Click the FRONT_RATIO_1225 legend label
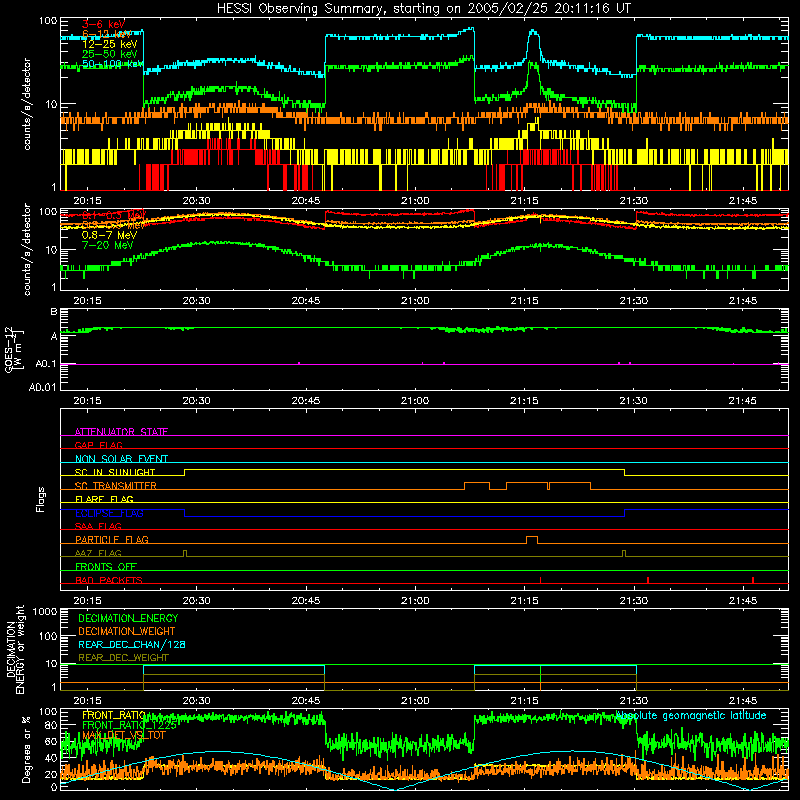This screenshot has width=800, height=800. click(129, 725)
